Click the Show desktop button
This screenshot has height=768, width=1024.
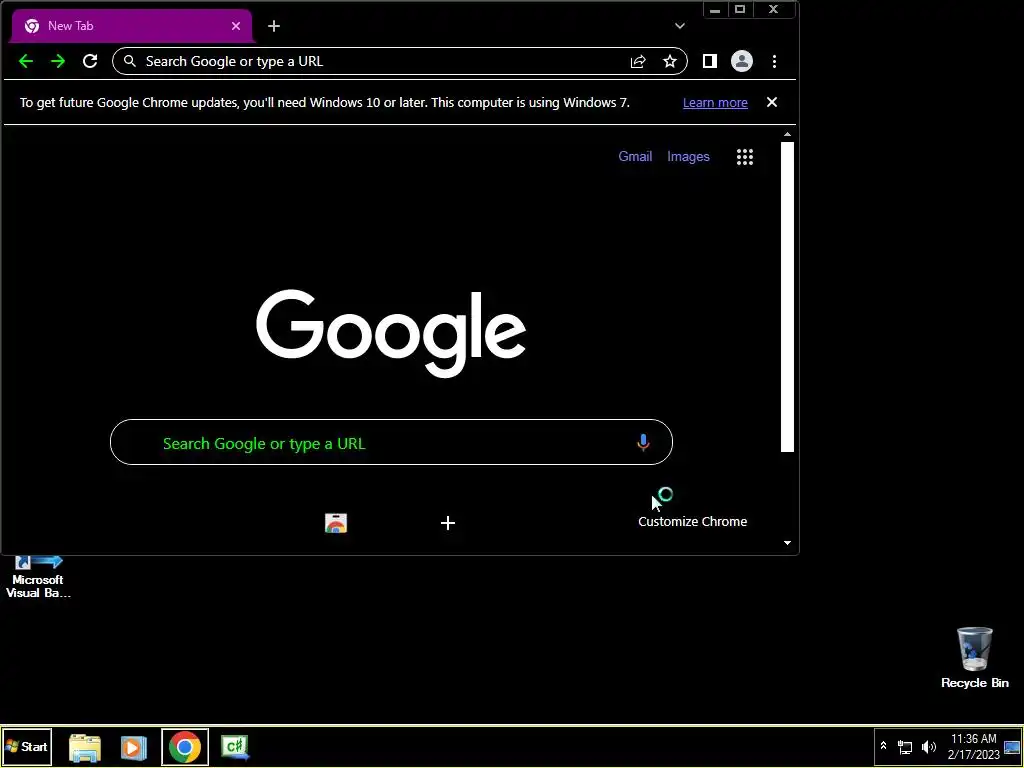click(x=1012, y=747)
